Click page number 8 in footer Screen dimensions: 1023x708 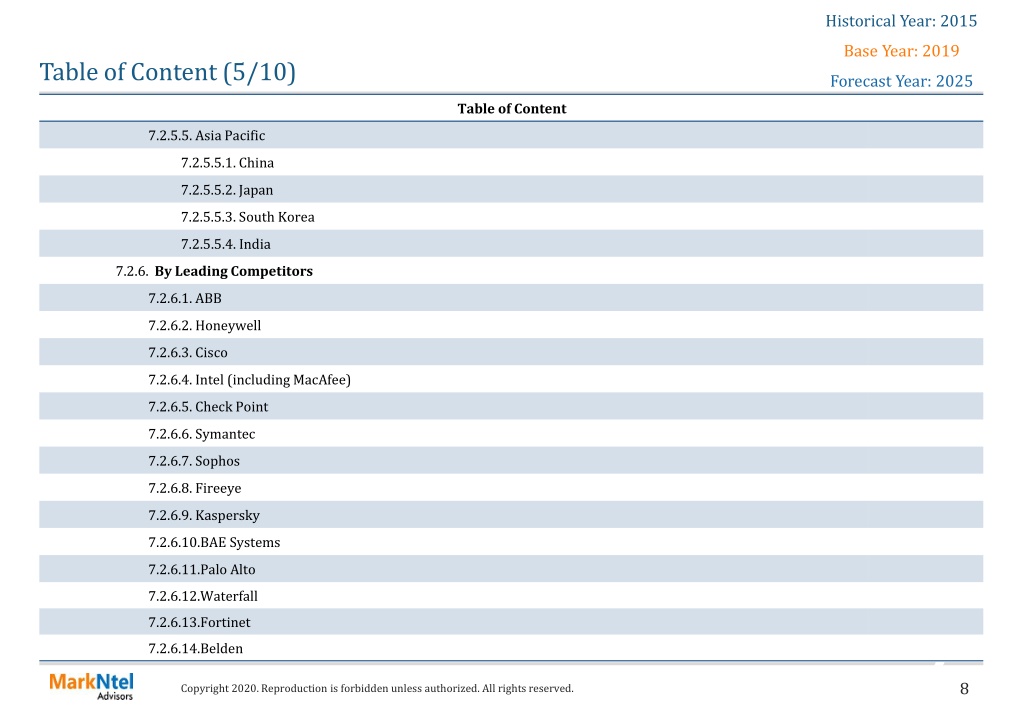[964, 688]
